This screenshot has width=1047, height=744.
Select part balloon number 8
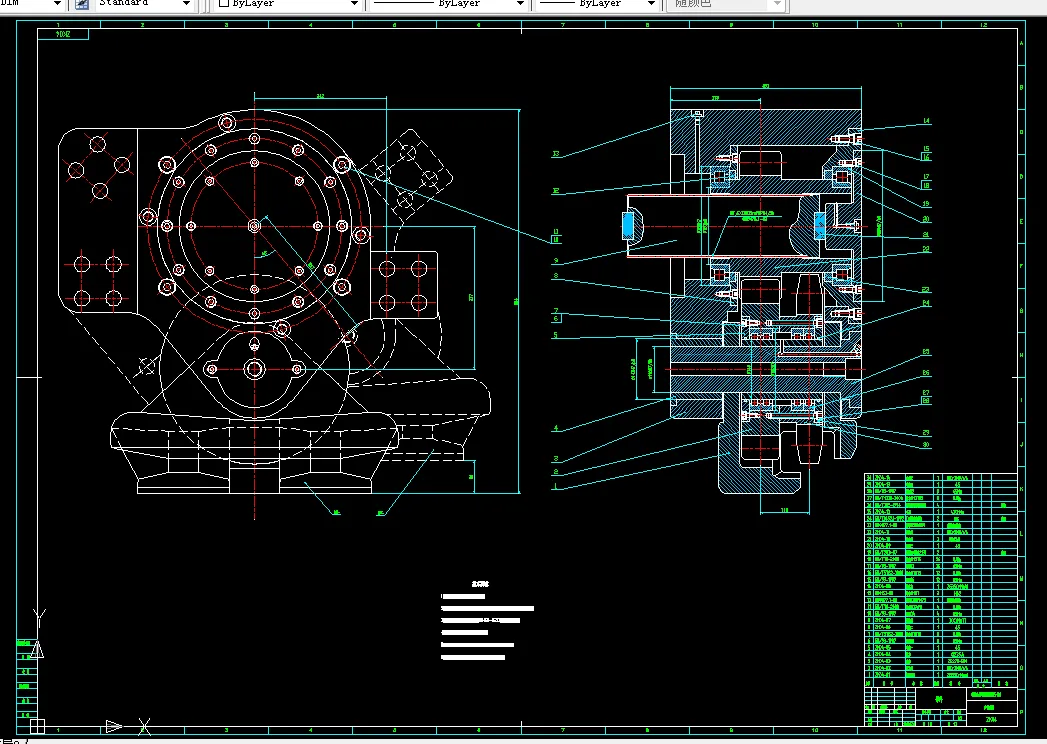coord(556,276)
